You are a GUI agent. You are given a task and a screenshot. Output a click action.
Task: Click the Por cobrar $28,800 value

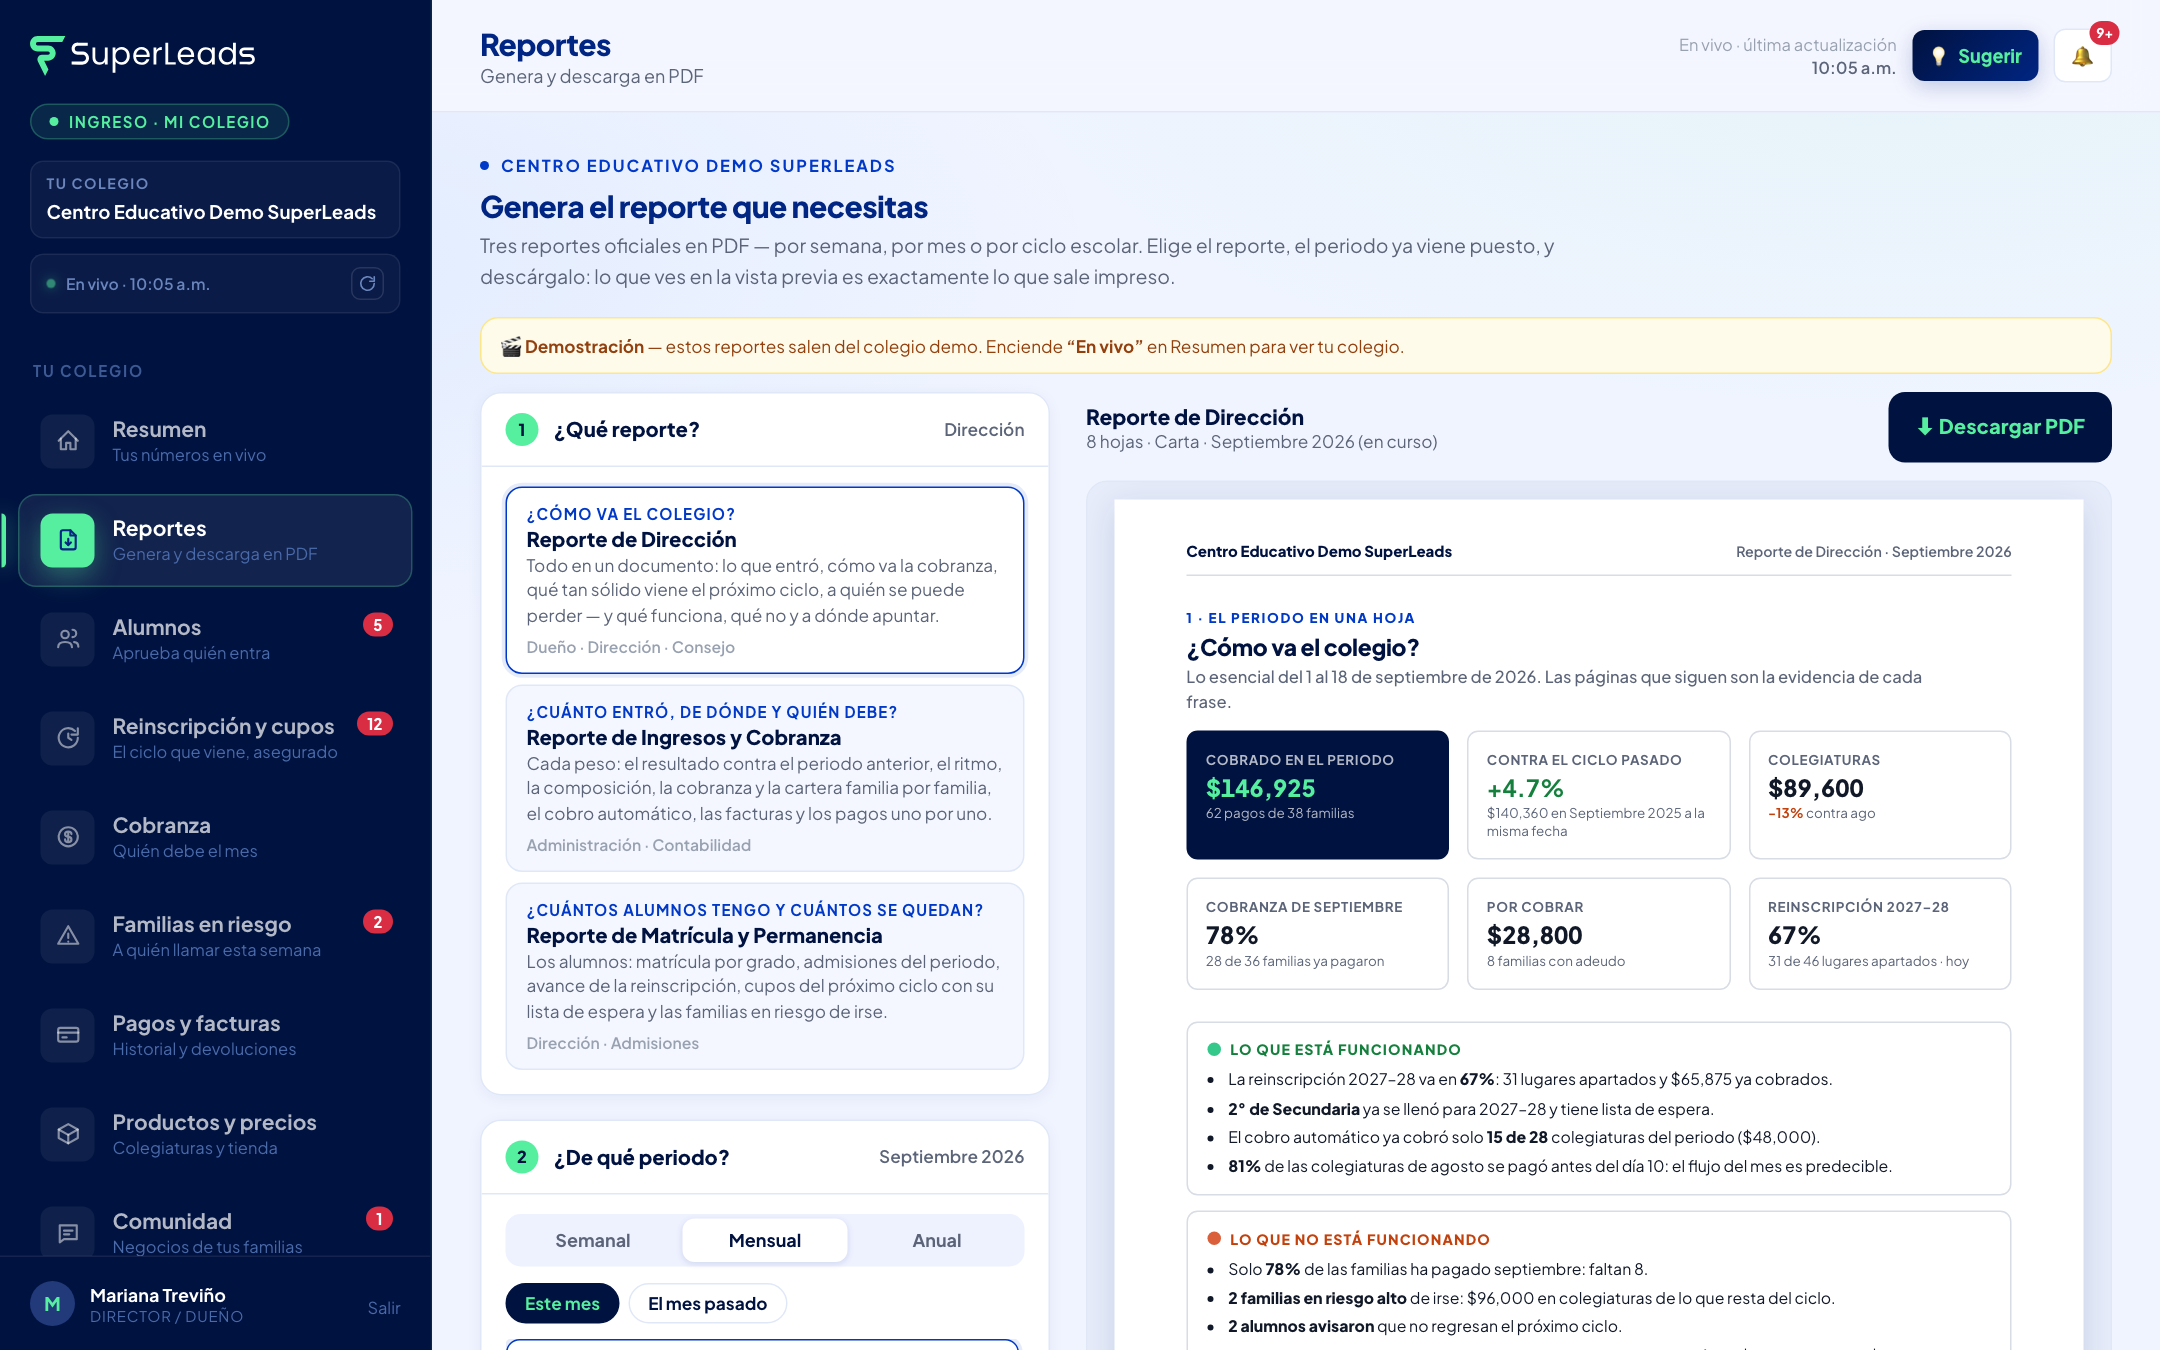pyautogui.click(x=1534, y=936)
